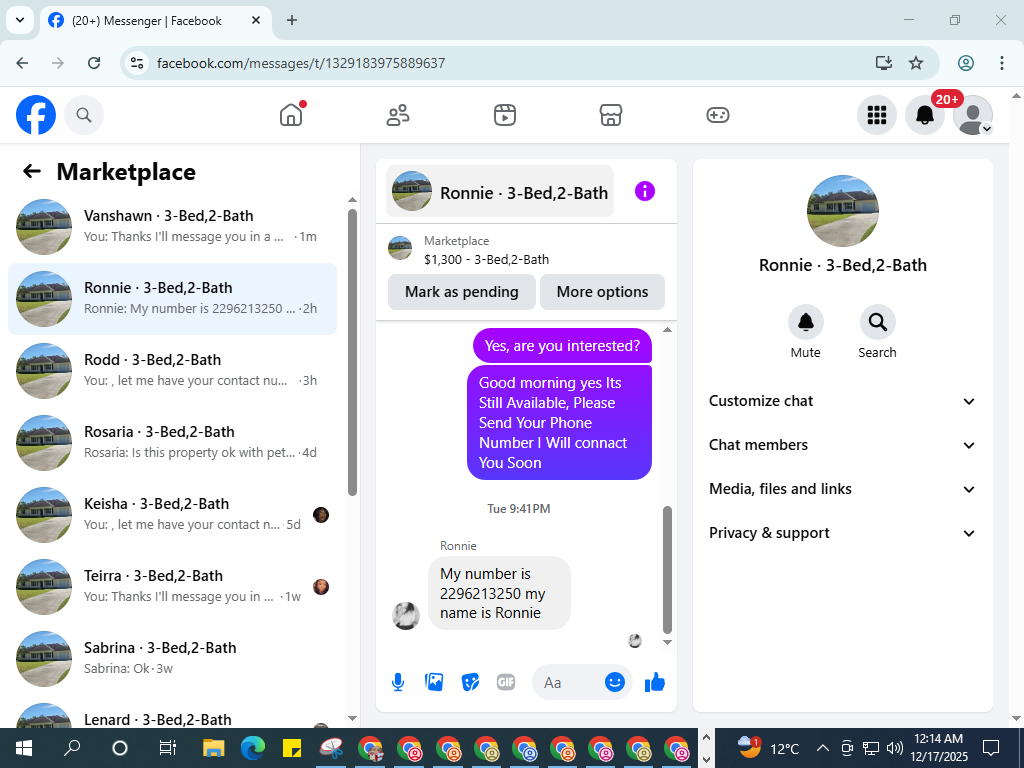
Task: Open the Chrome three-dot menu
Action: pos(1002,63)
